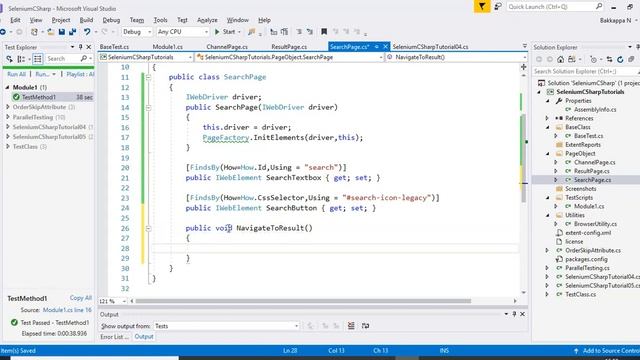Save the current file with the Save icon

pos(62,31)
